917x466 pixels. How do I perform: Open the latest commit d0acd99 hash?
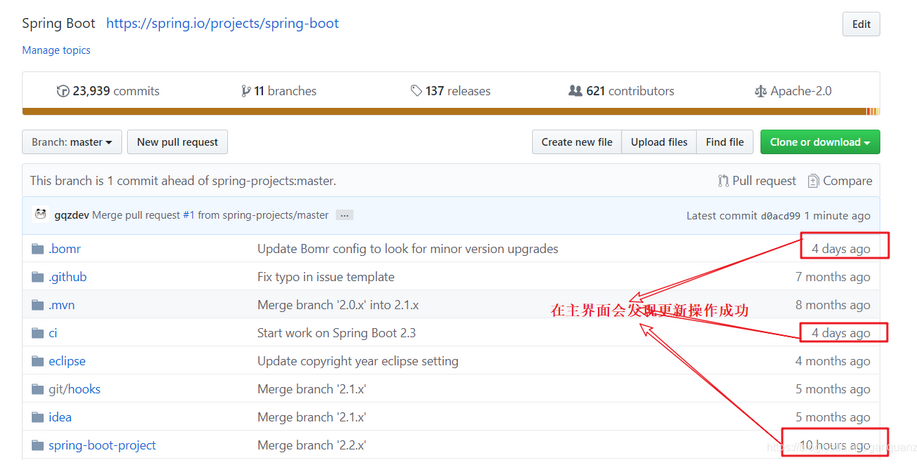(780, 216)
